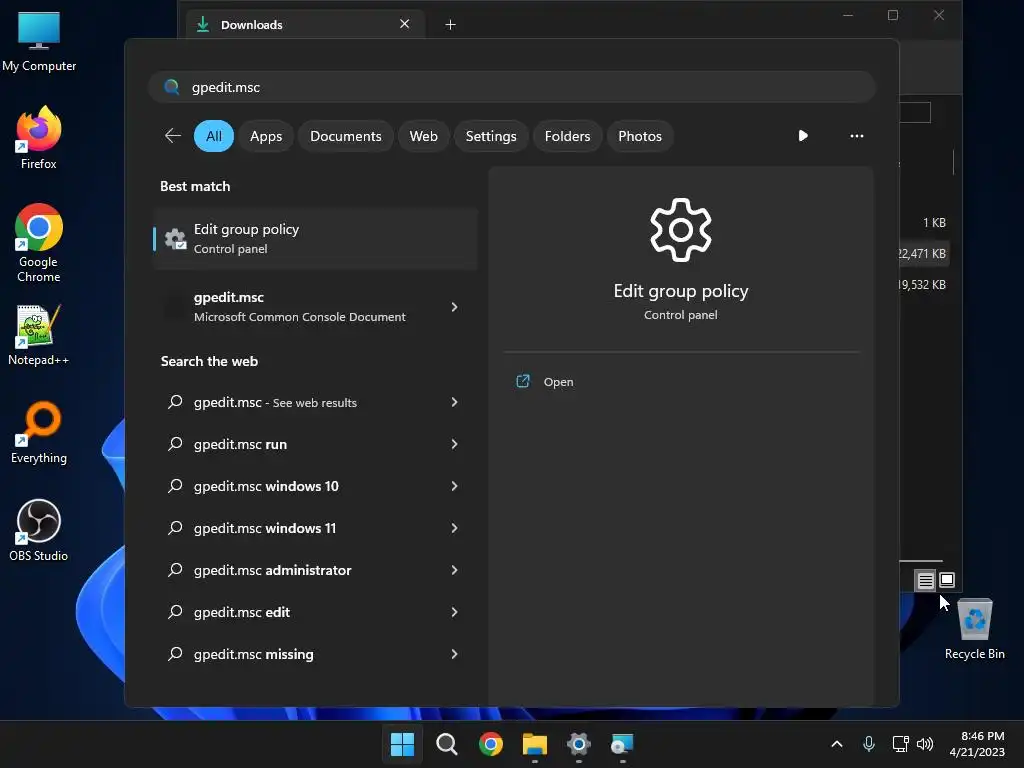Switch Explorer to details view icon
Screen dimensions: 1024x768
coord(925,580)
